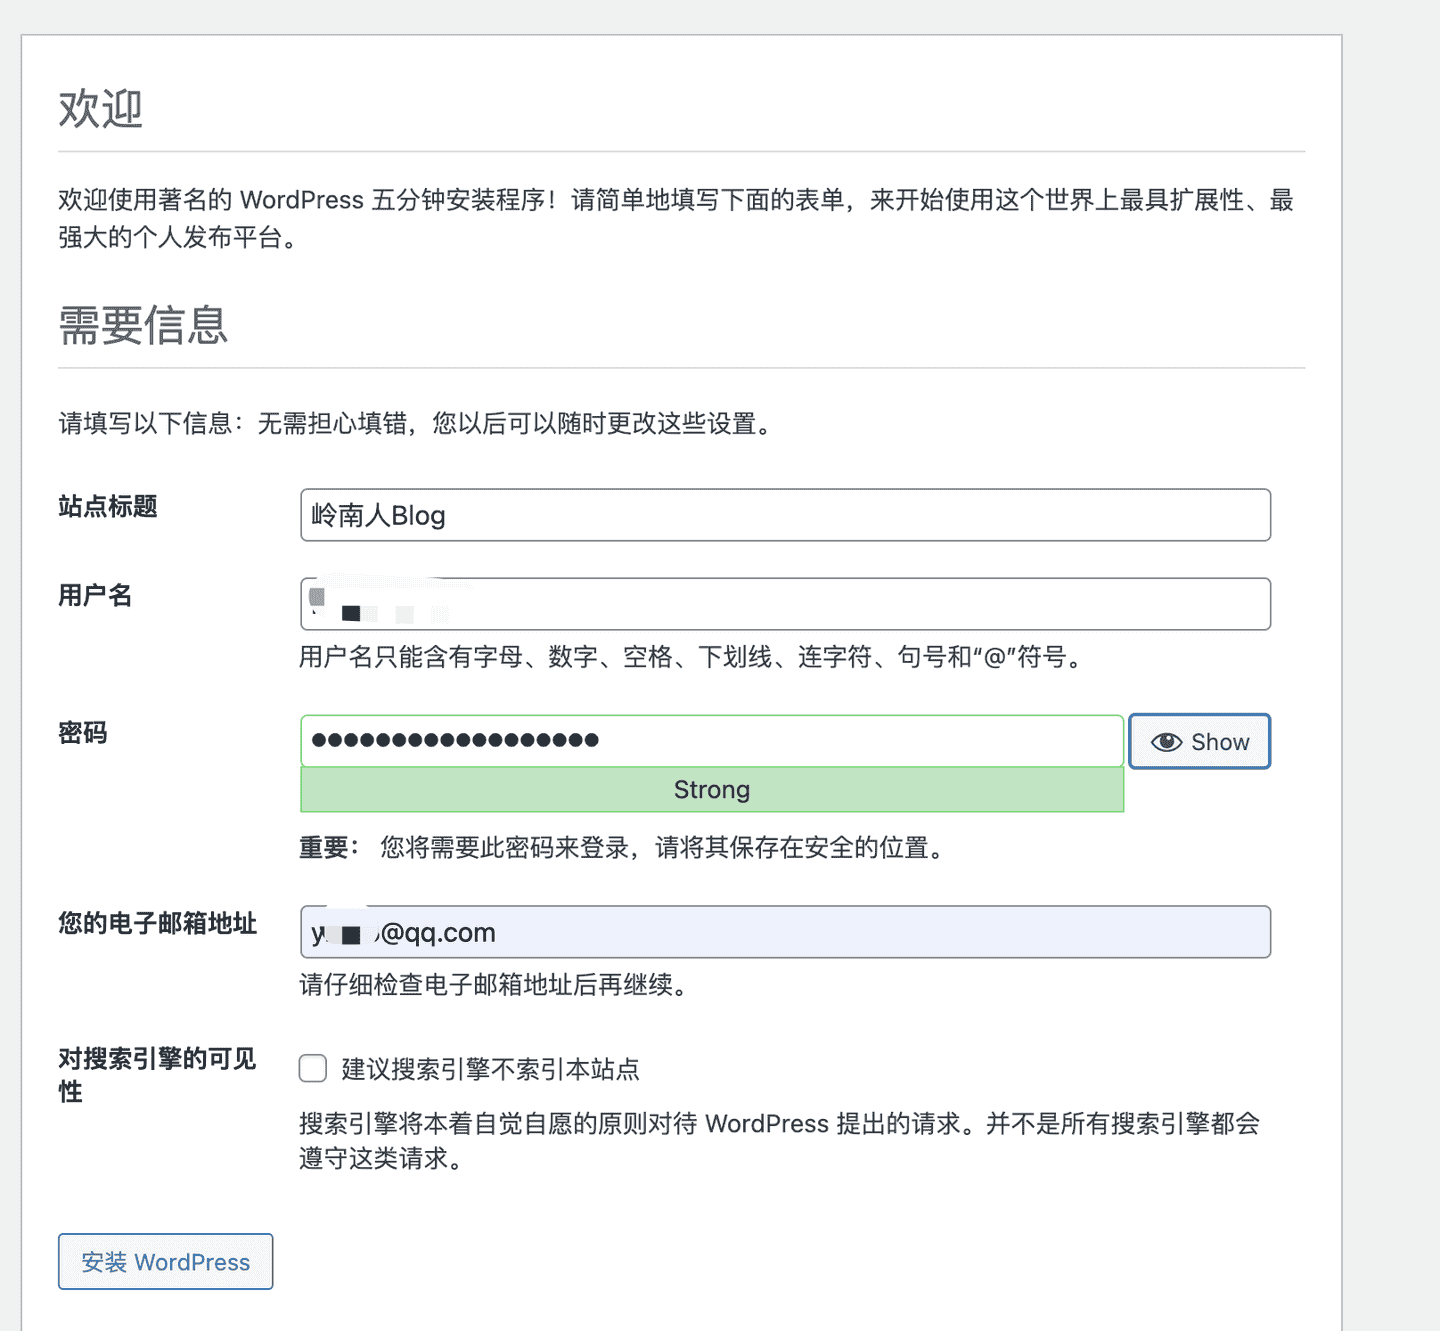This screenshot has height=1331, width=1440.
Task: Click the password strength indicator labeled Strong
Action: [711, 789]
